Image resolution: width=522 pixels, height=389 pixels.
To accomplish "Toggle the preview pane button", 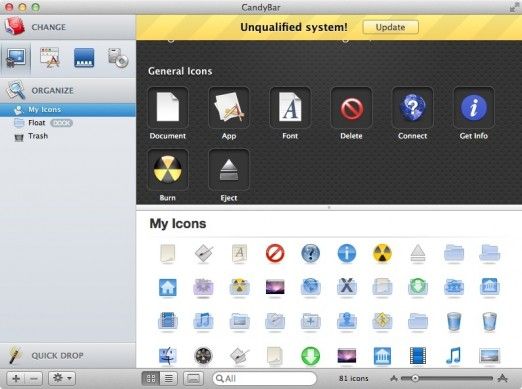I will [194, 378].
